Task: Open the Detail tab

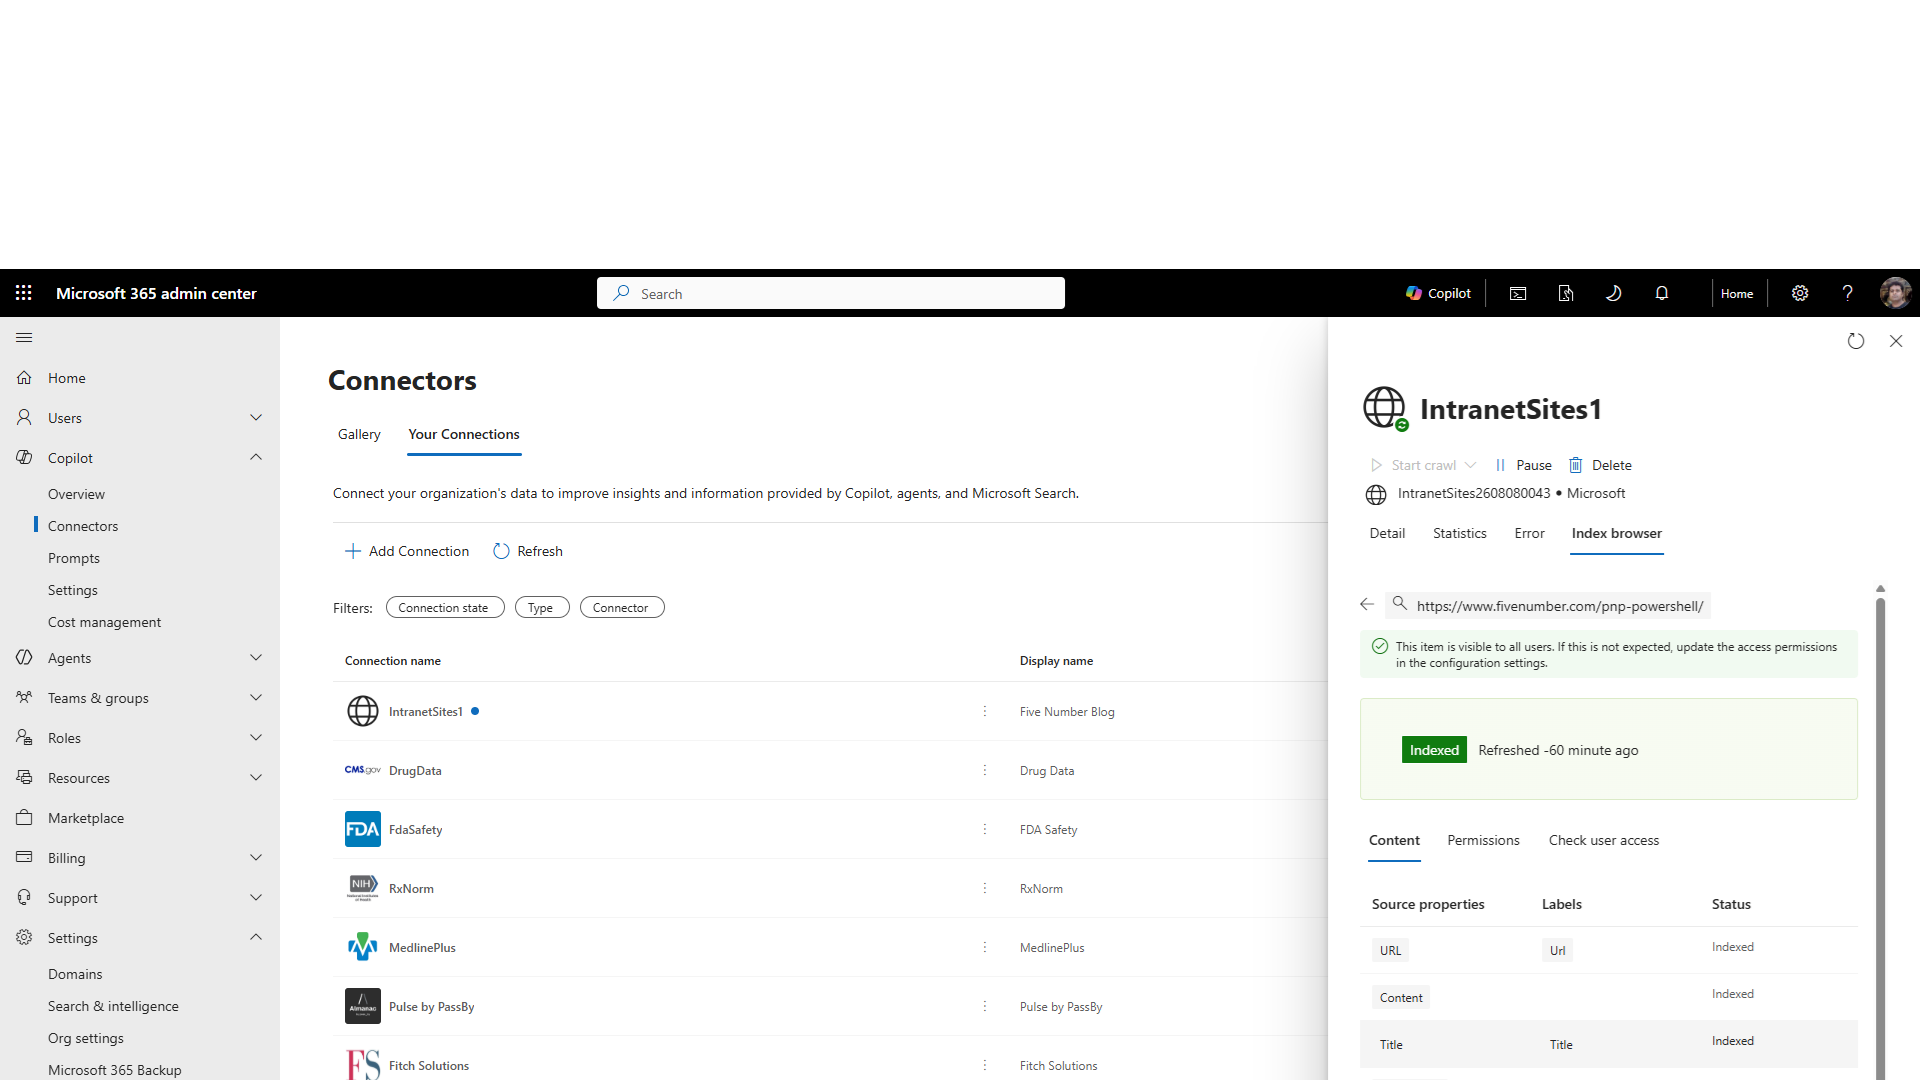Action: (x=1387, y=533)
